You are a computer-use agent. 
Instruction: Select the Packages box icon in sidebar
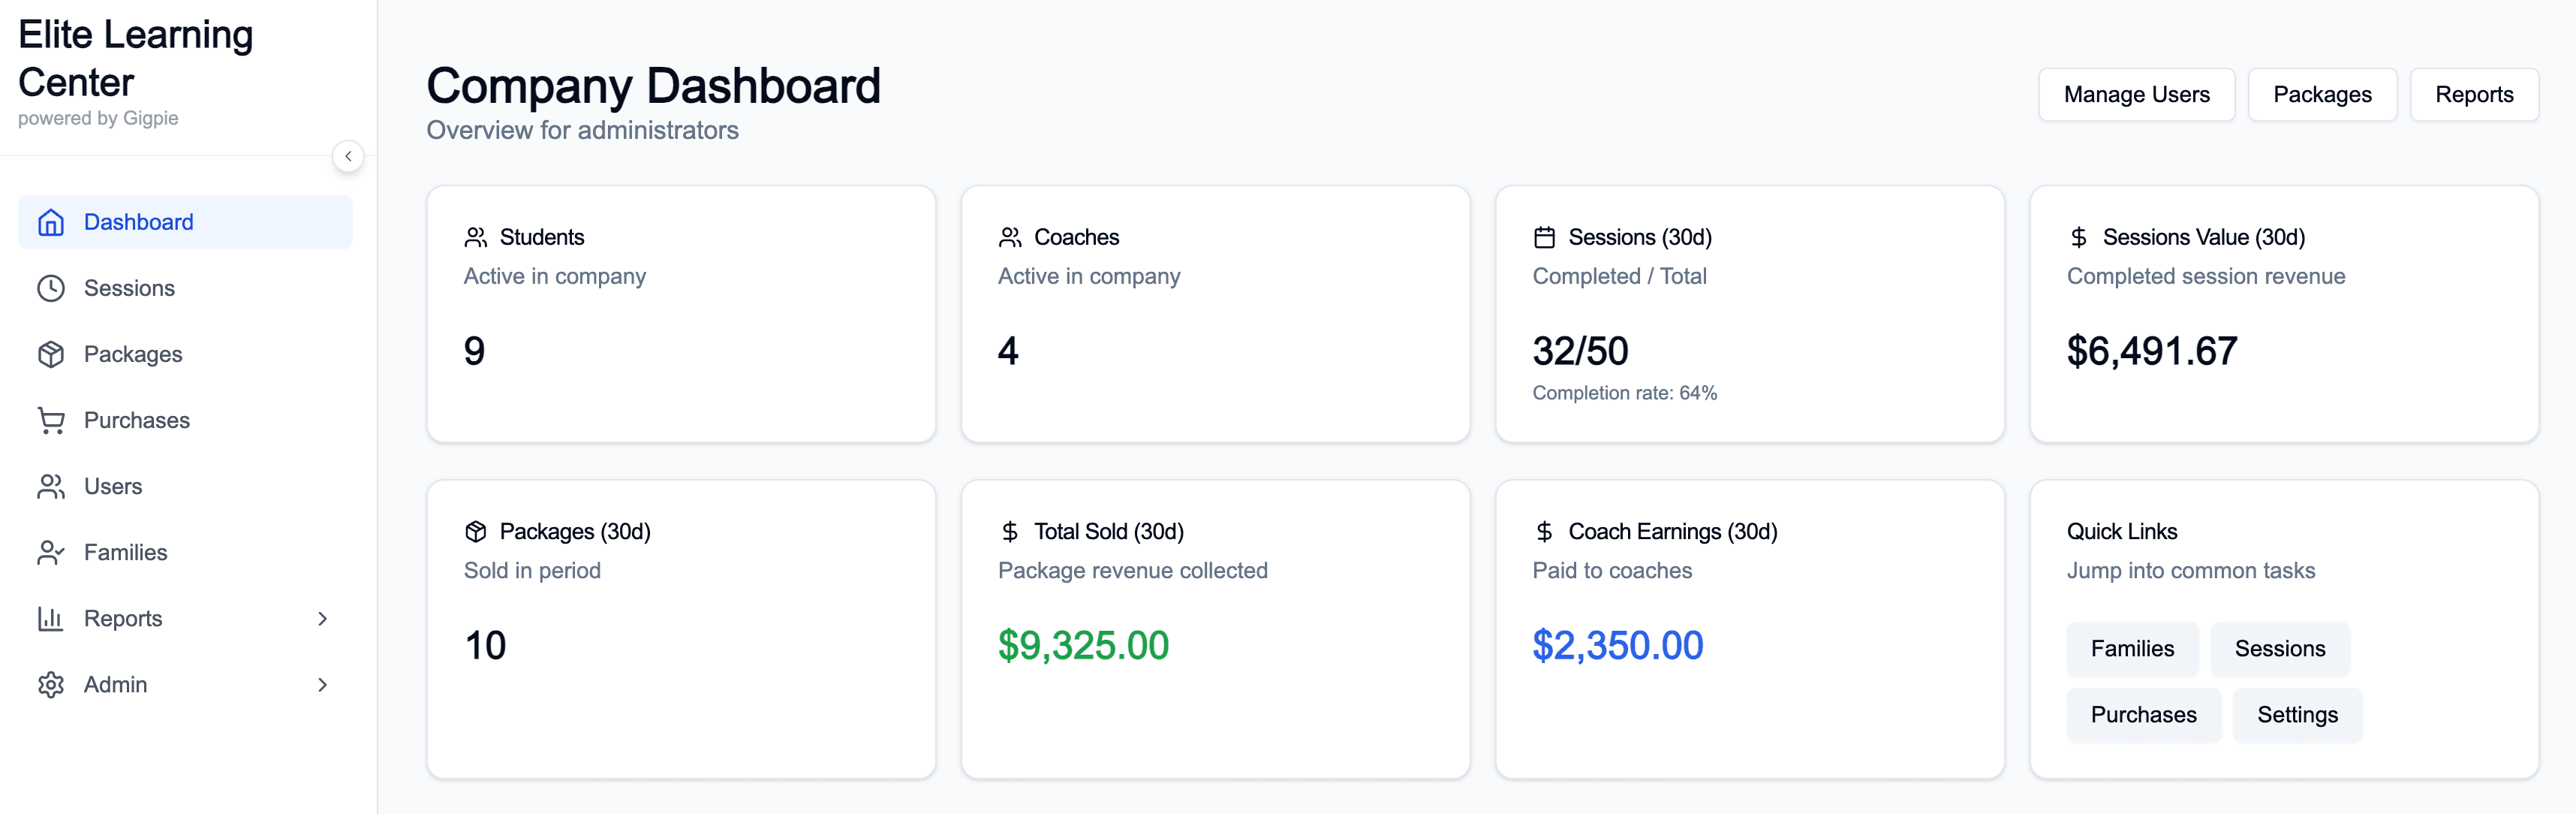coord(51,354)
